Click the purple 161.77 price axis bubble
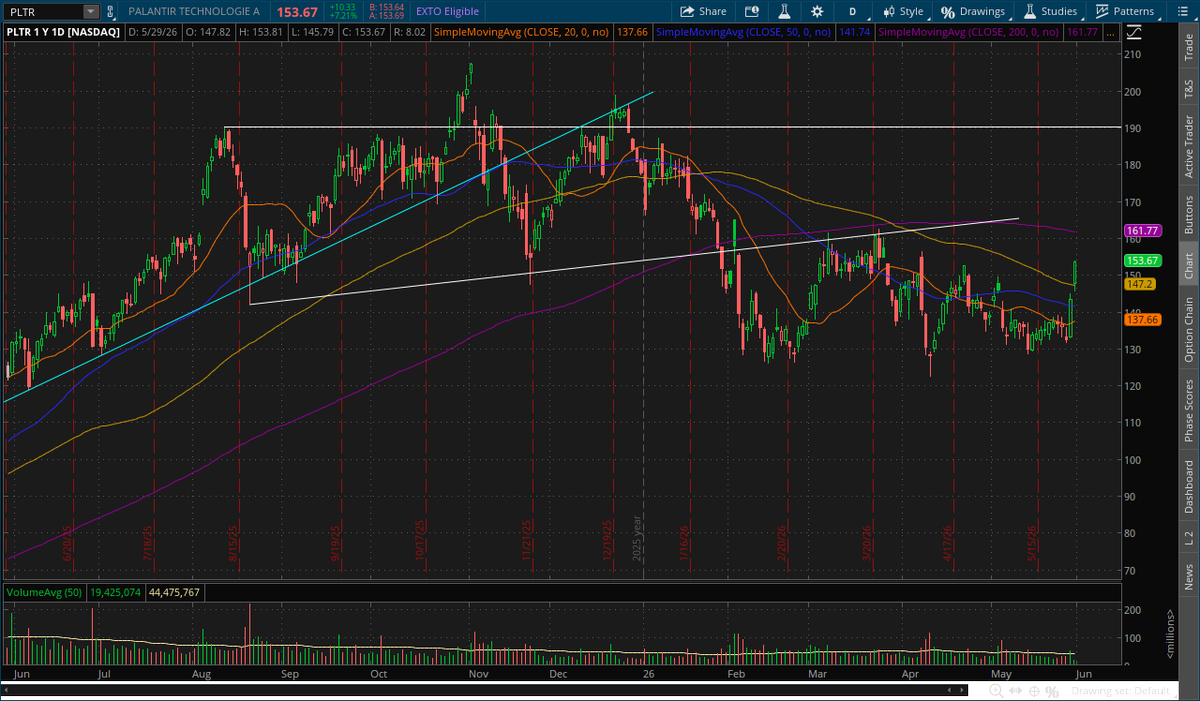This screenshot has height=701, width=1200. (x=1142, y=230)
